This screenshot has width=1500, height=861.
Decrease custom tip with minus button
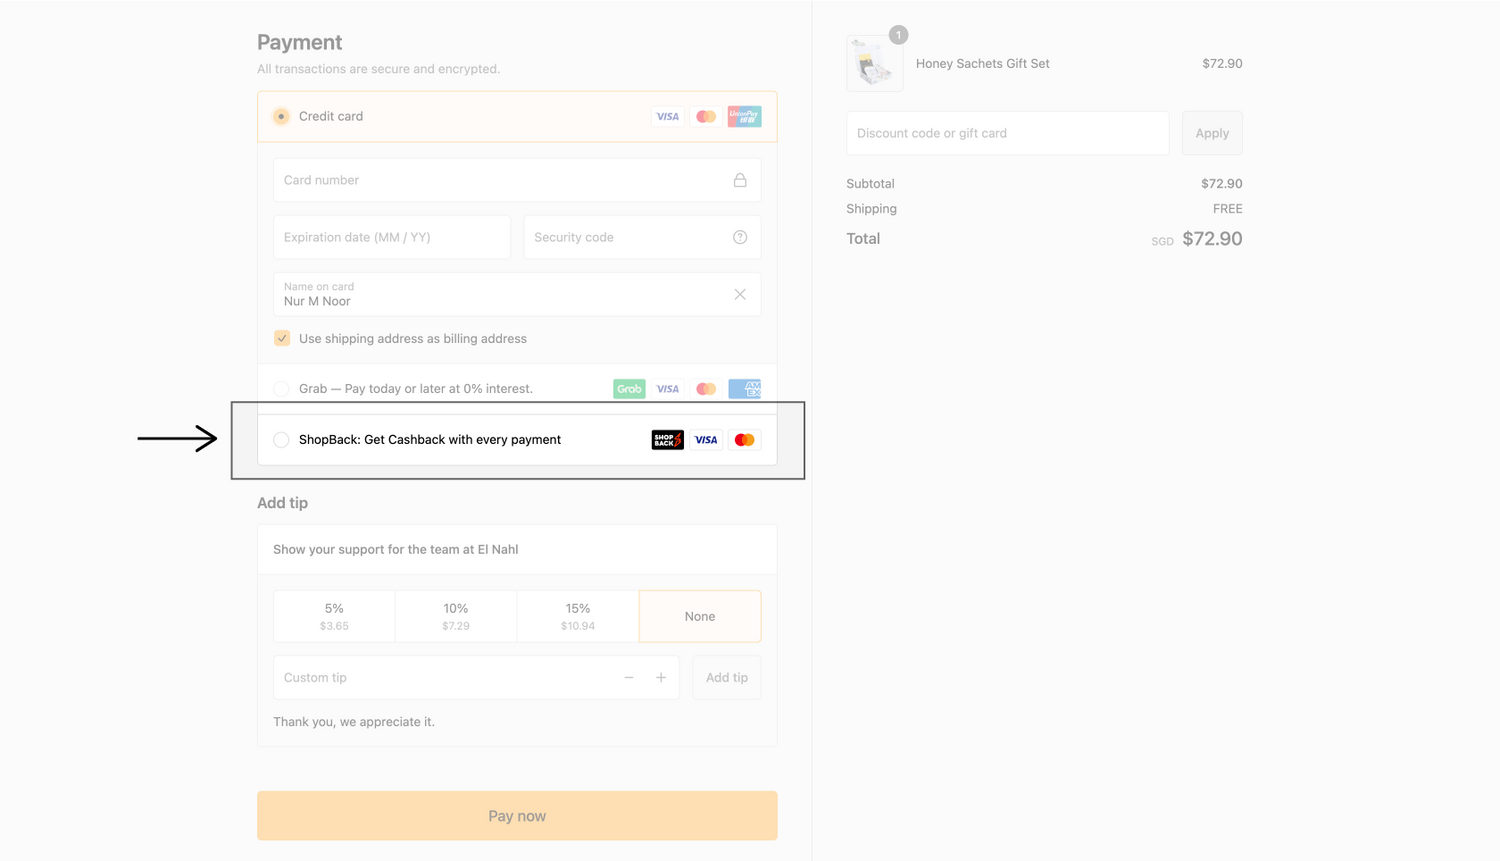629,678
